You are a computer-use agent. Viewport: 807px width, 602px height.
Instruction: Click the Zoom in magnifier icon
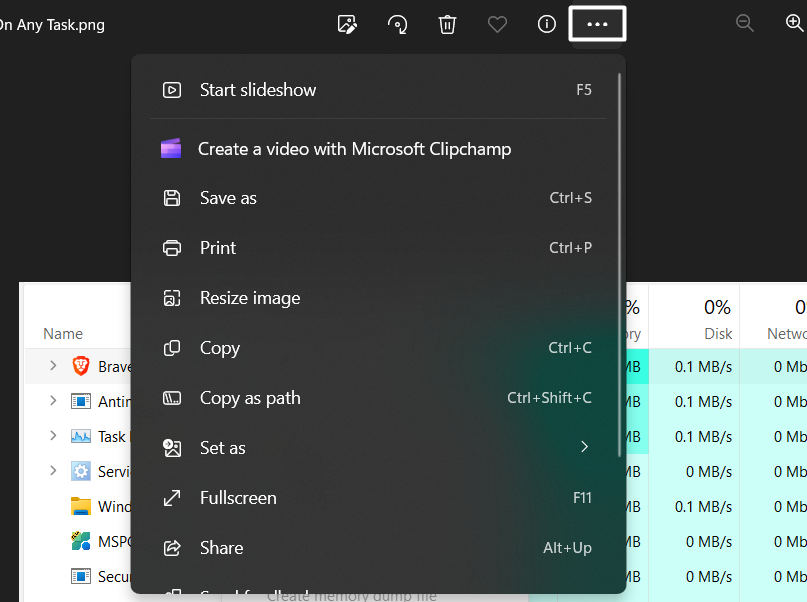(794, 24)
